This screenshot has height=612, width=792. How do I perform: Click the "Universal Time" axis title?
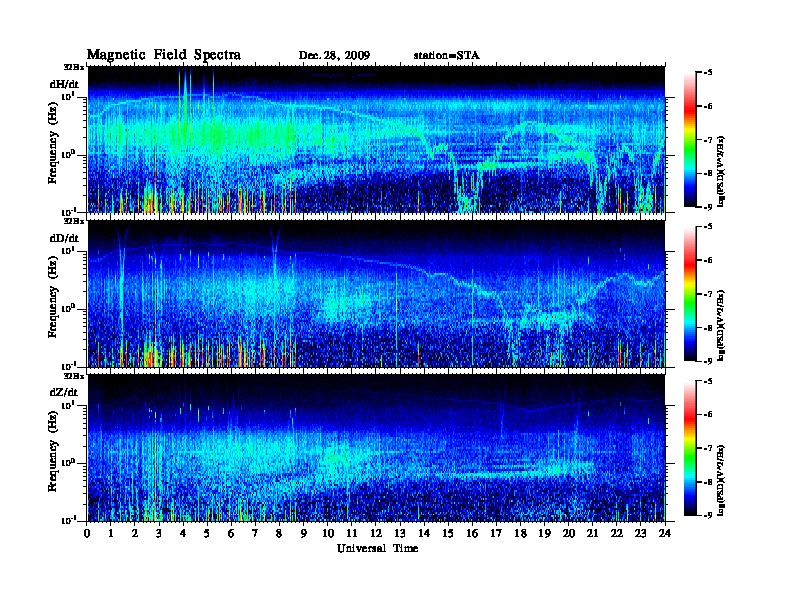(377, 548)
